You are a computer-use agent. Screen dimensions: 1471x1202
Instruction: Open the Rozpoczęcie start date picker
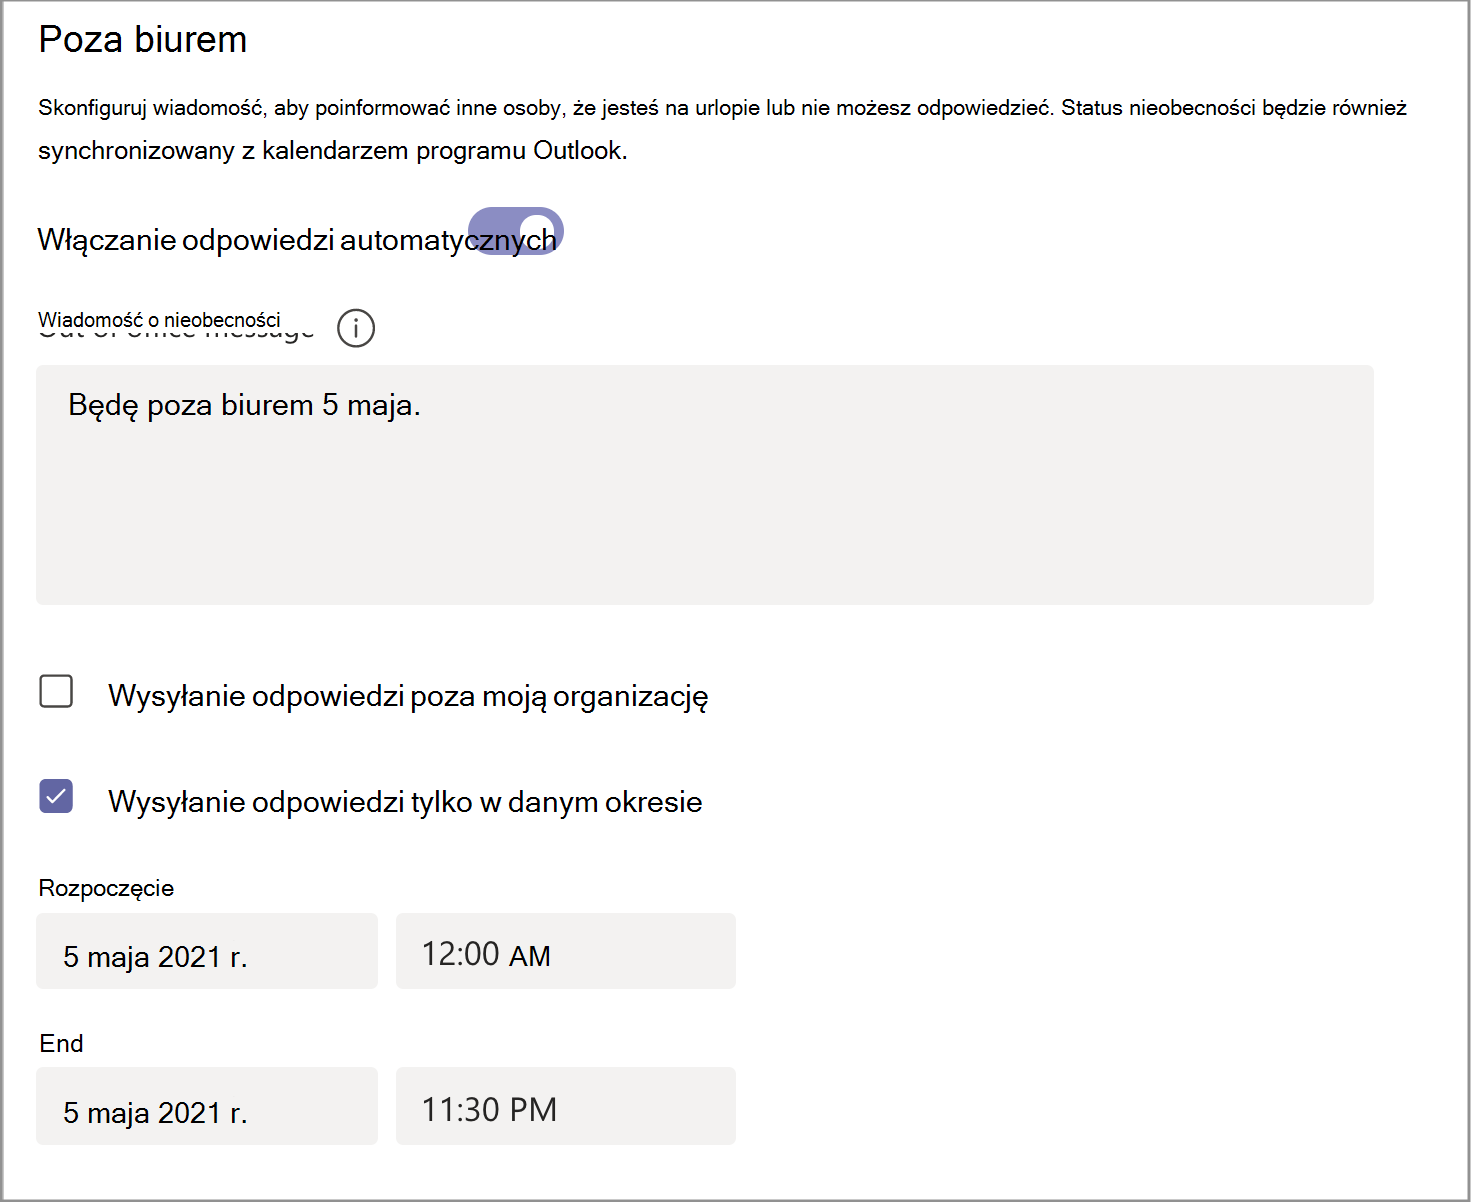tap(207, 951)
